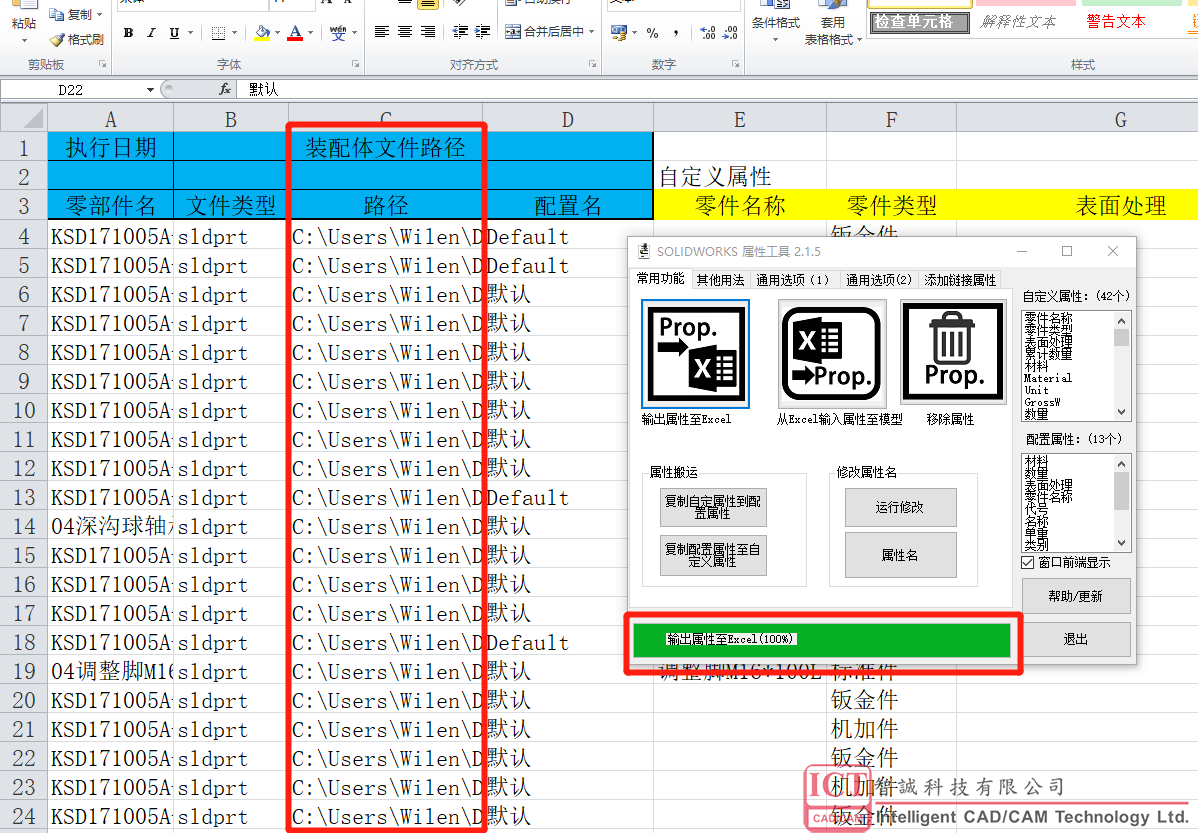The width and height of the screenshot is (1198, 833).
Task: Click the 帮助/更新 button
Action: (1076, 596)
